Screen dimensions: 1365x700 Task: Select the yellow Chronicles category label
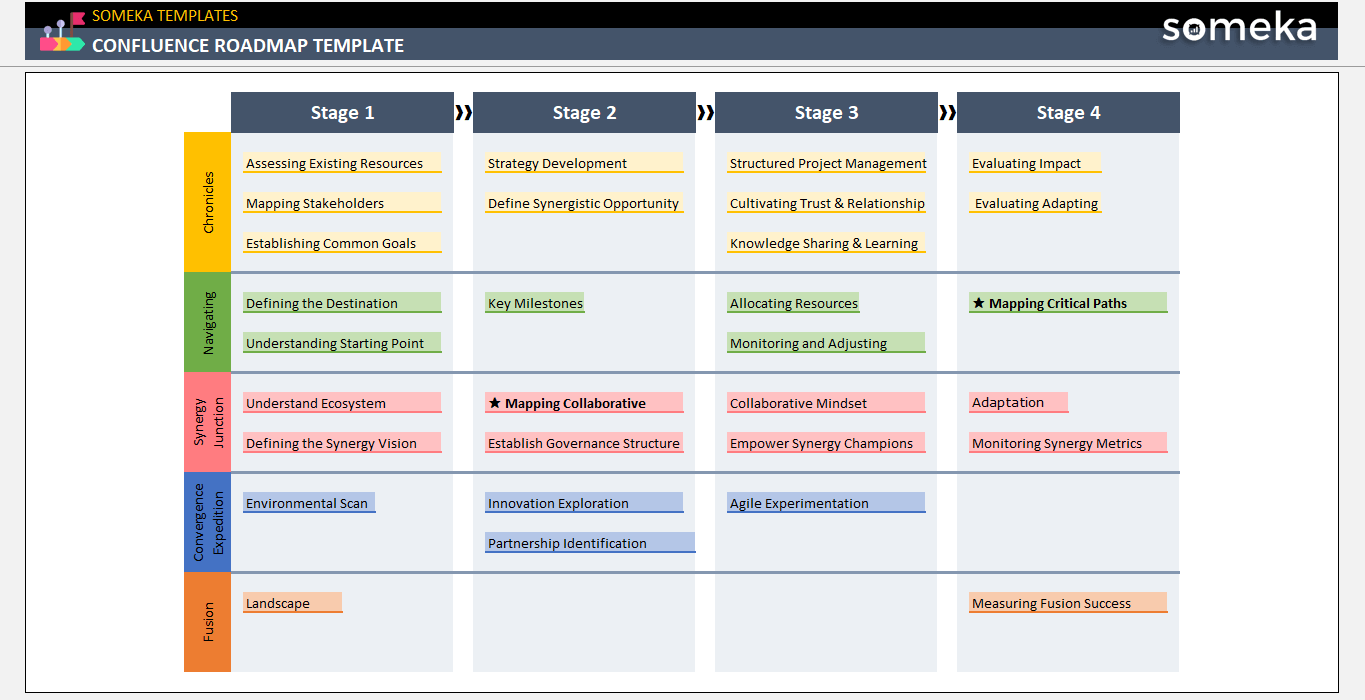[x=208, y=202]
